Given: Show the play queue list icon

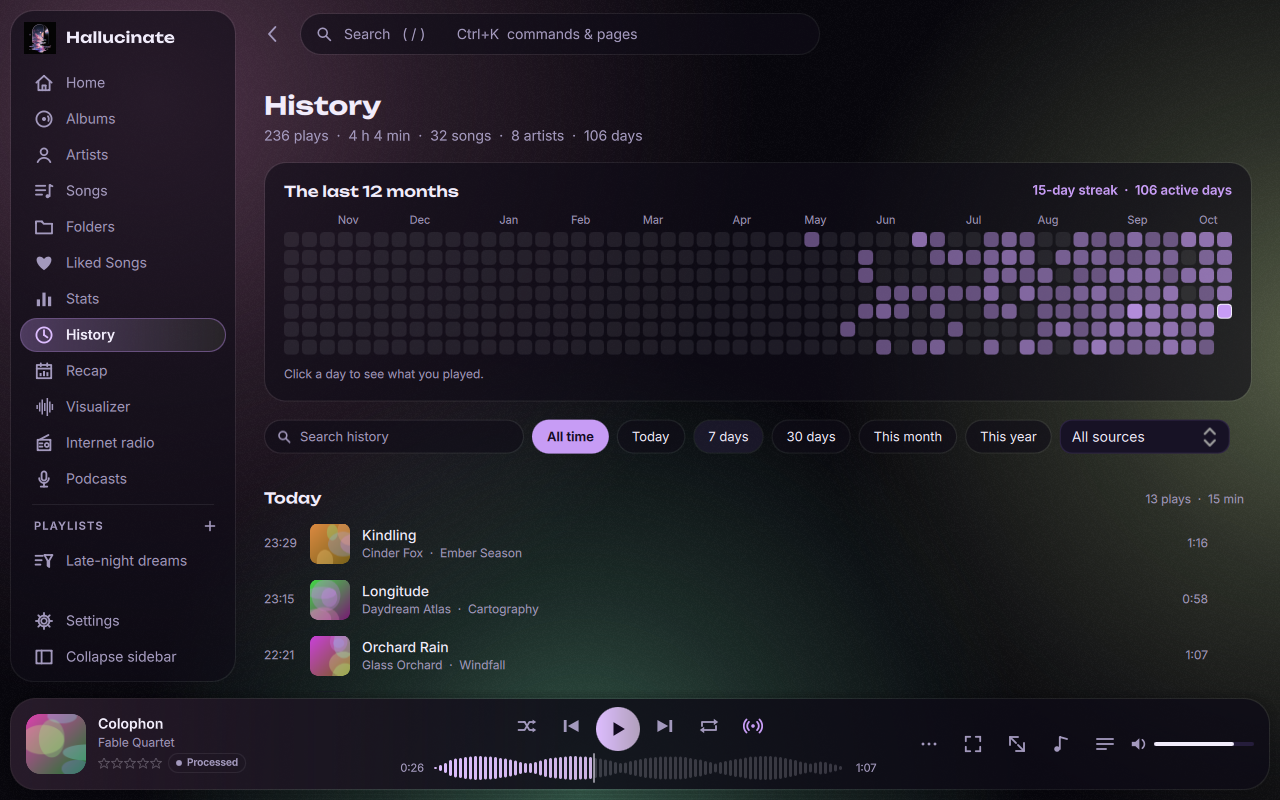Looking at the screenshot, I should click(1105, 744).
